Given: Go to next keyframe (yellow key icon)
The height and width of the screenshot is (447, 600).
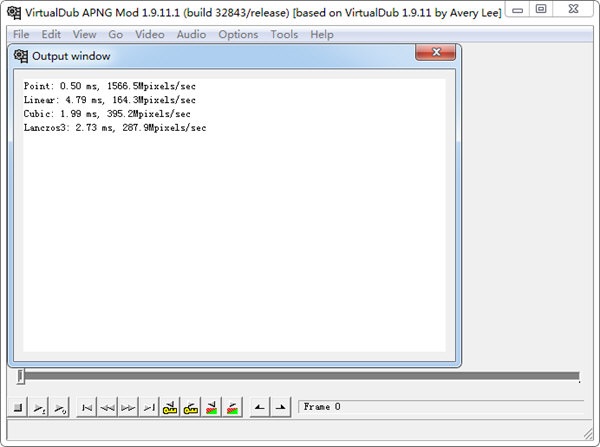Looking at the screenshot, I should click(191, 408).
